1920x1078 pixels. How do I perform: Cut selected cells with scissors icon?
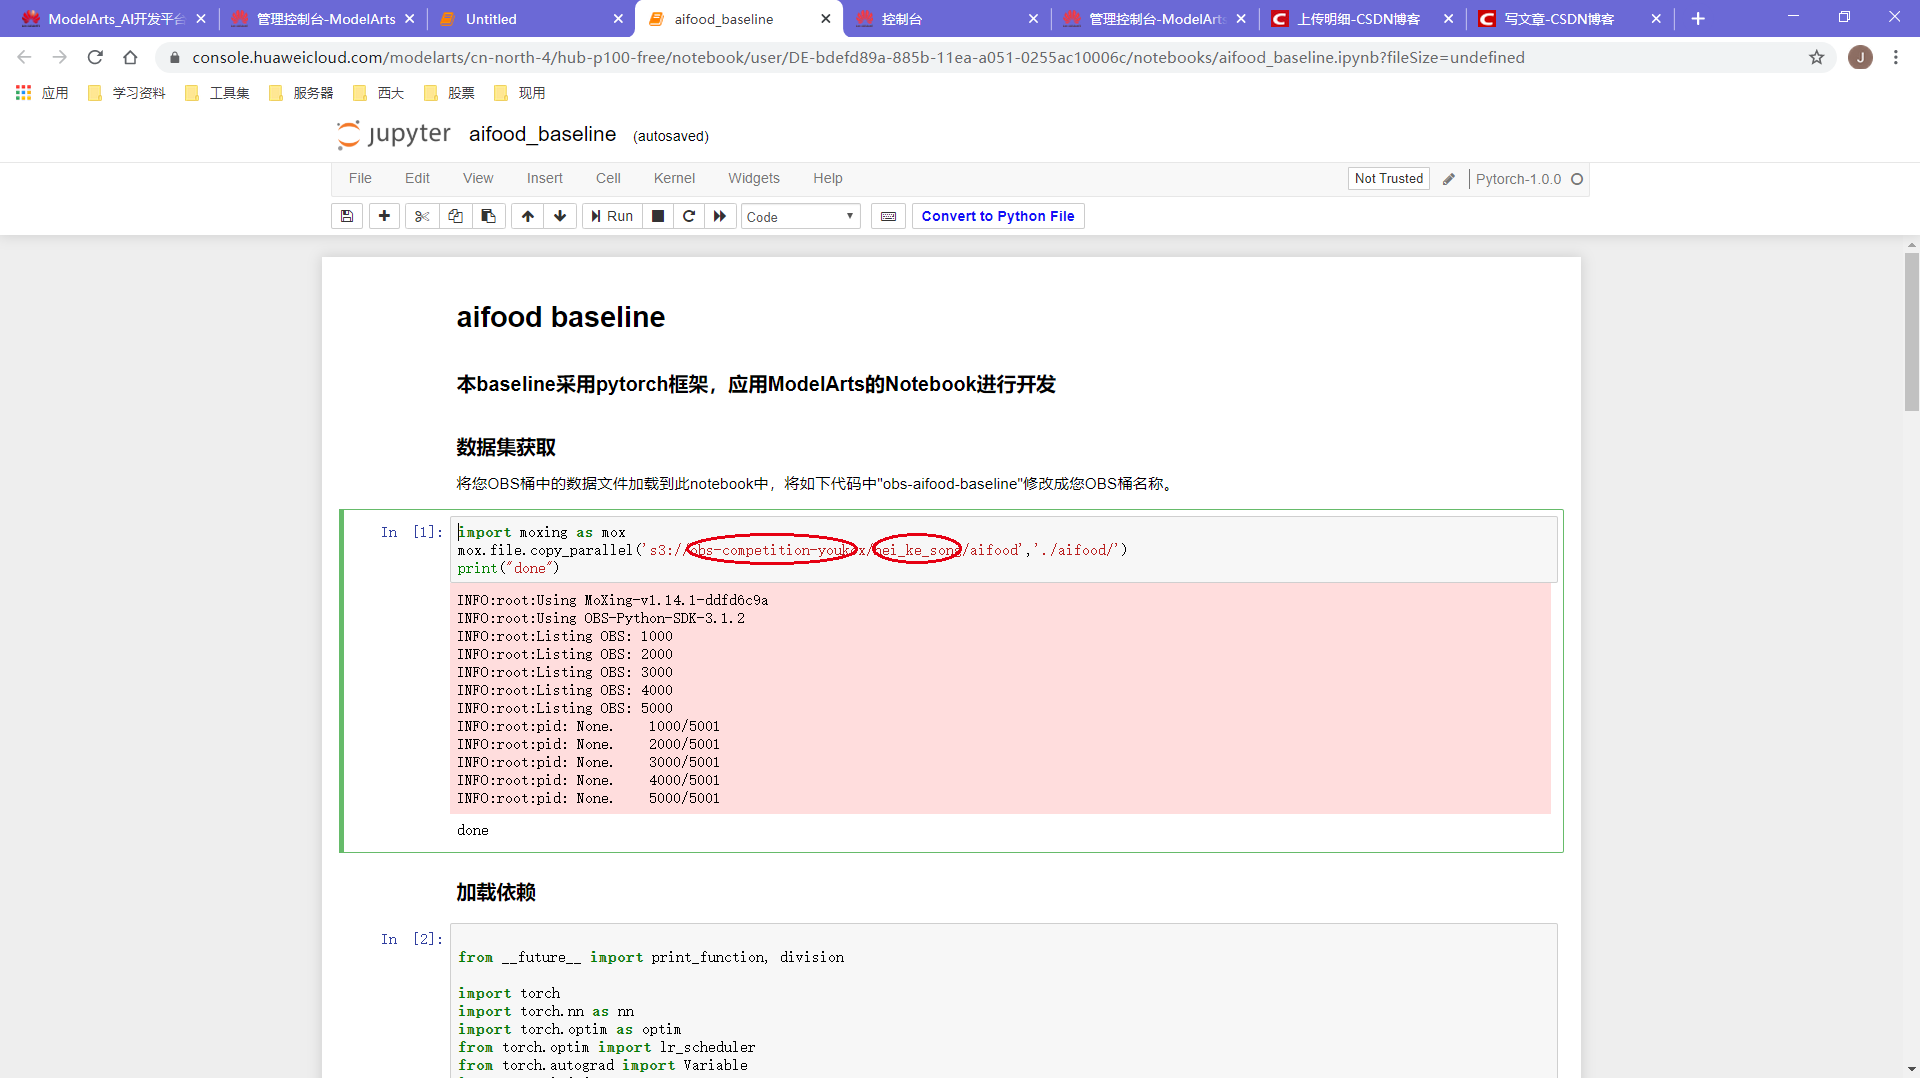(421, 216)
